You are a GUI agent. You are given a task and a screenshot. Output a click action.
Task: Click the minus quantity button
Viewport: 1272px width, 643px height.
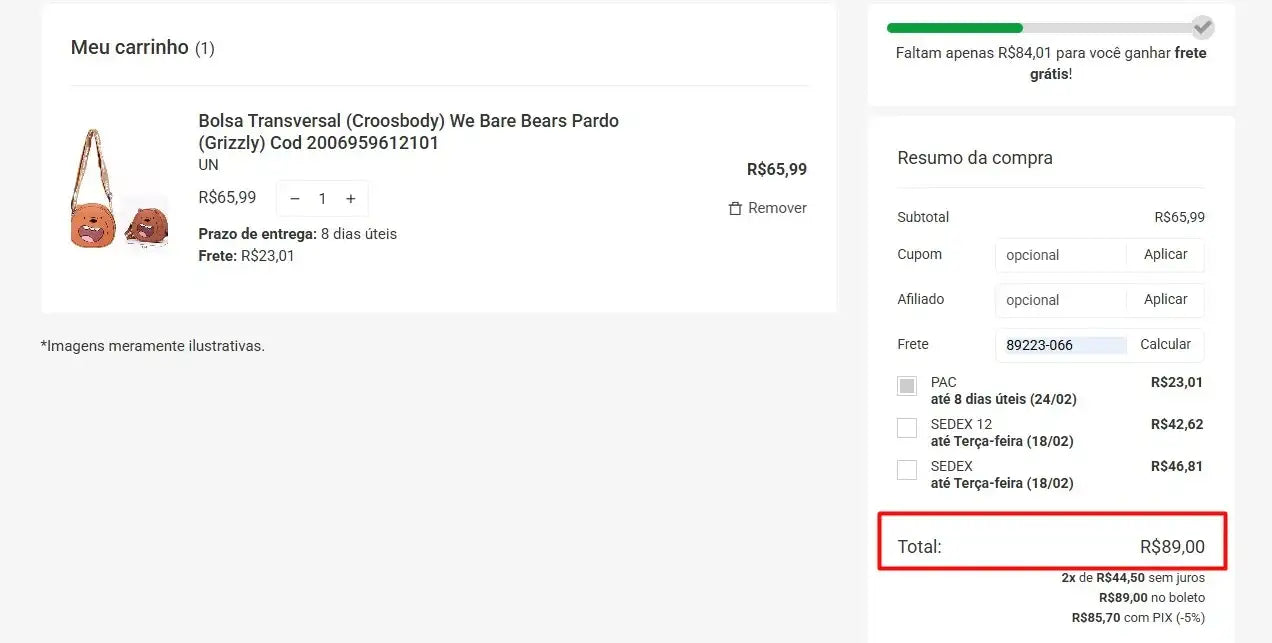click(295, 199)
